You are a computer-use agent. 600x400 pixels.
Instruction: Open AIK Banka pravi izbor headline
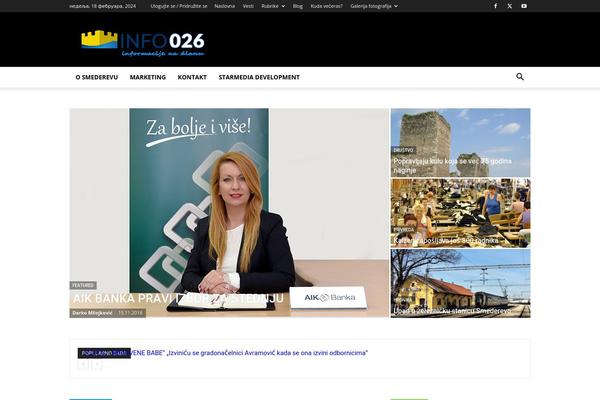178,299
